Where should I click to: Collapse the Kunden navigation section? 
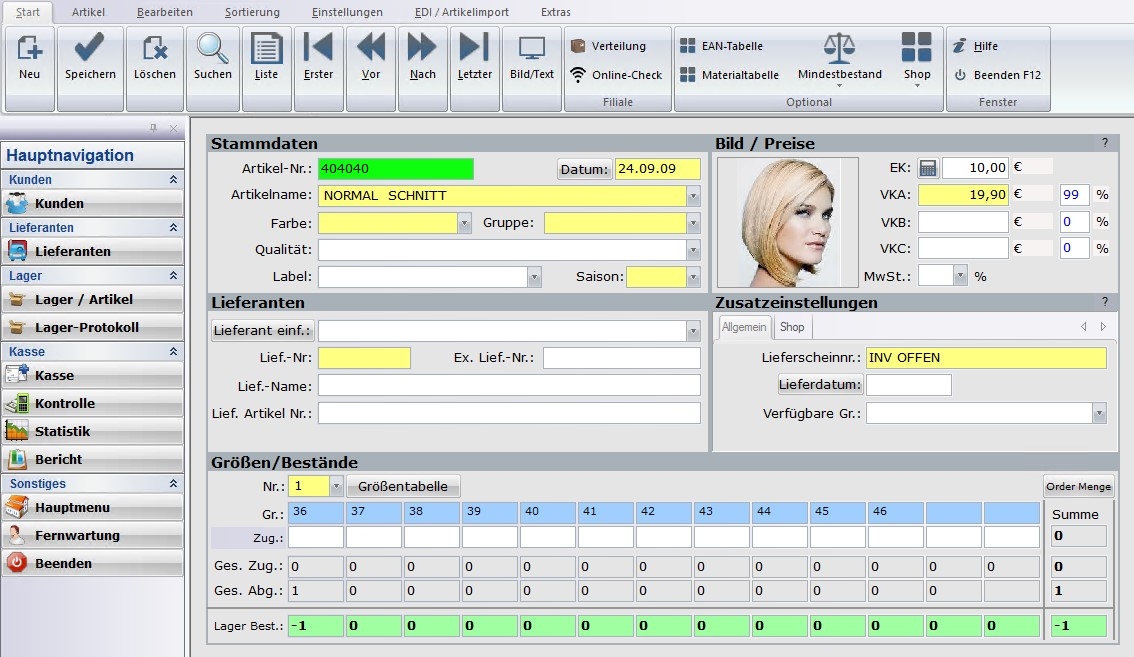tap(174, 179)
